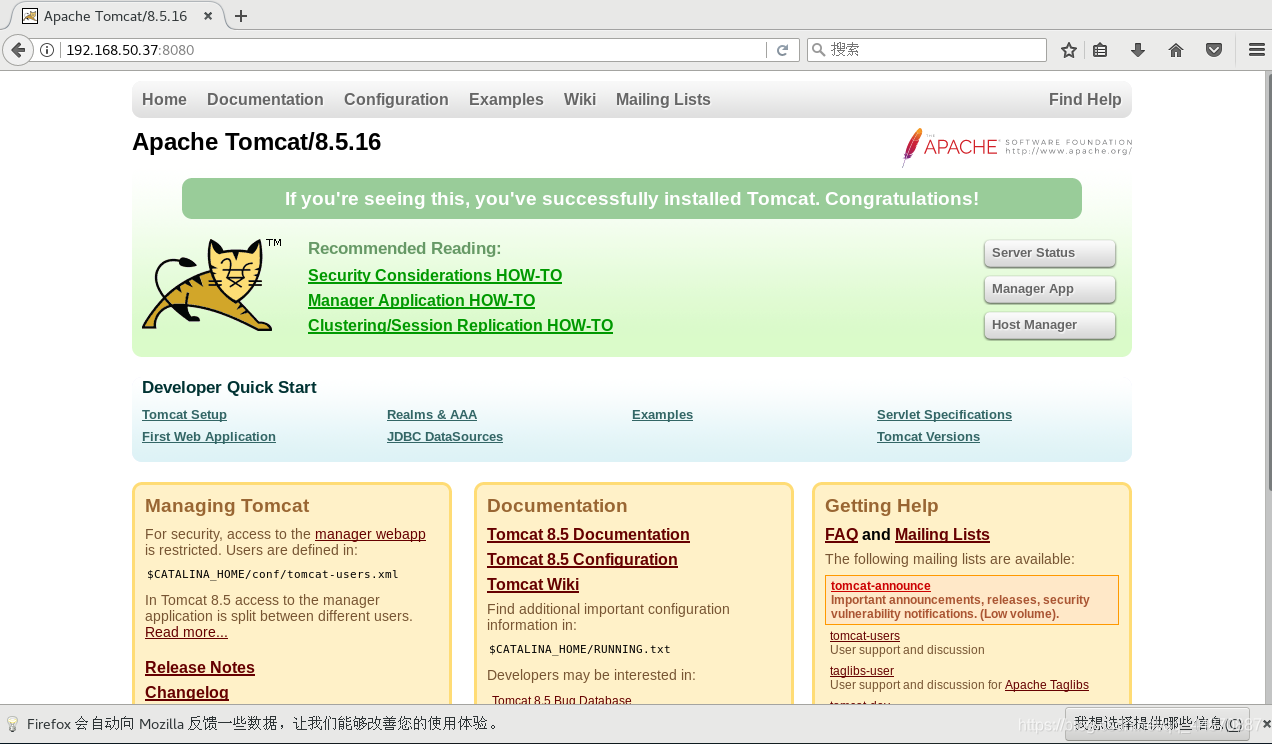This screenshot has width=1272, height=744.
Task: Click the green congratulations banner
Action: 632,198
